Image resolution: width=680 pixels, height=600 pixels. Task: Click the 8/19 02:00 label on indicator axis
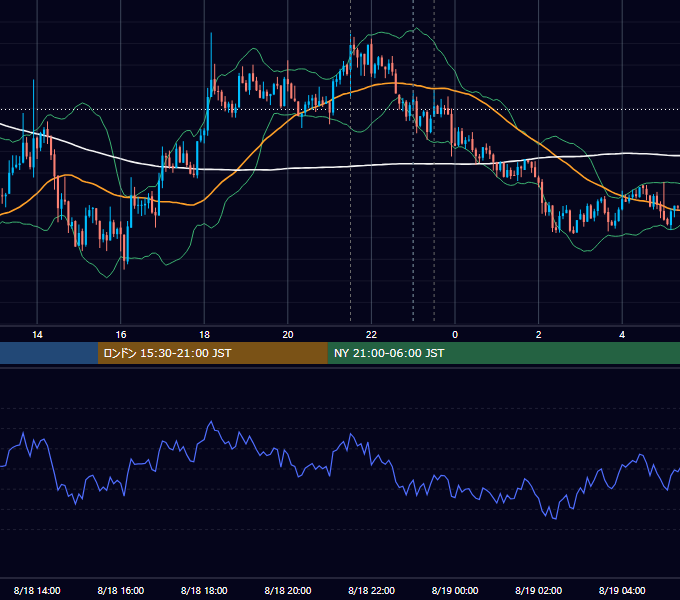(x=538, y=590)
